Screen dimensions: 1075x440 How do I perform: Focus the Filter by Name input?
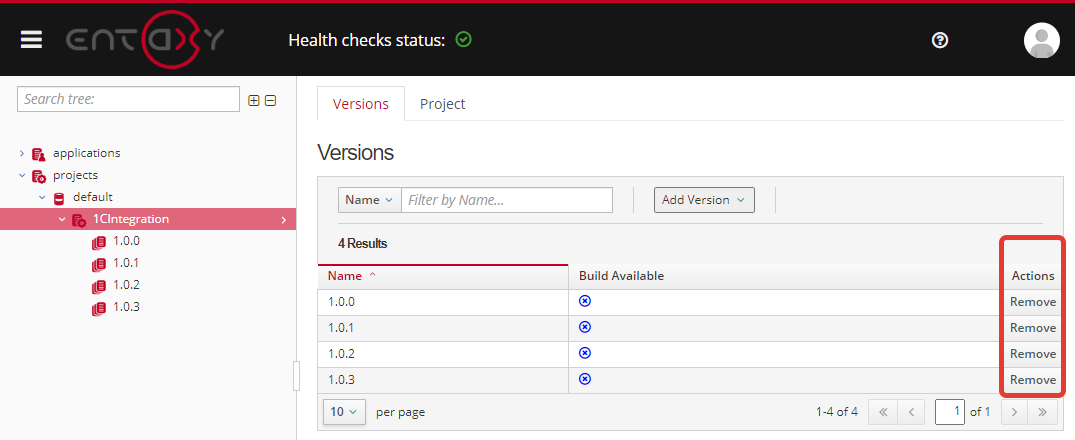click(x=507, y=200)
